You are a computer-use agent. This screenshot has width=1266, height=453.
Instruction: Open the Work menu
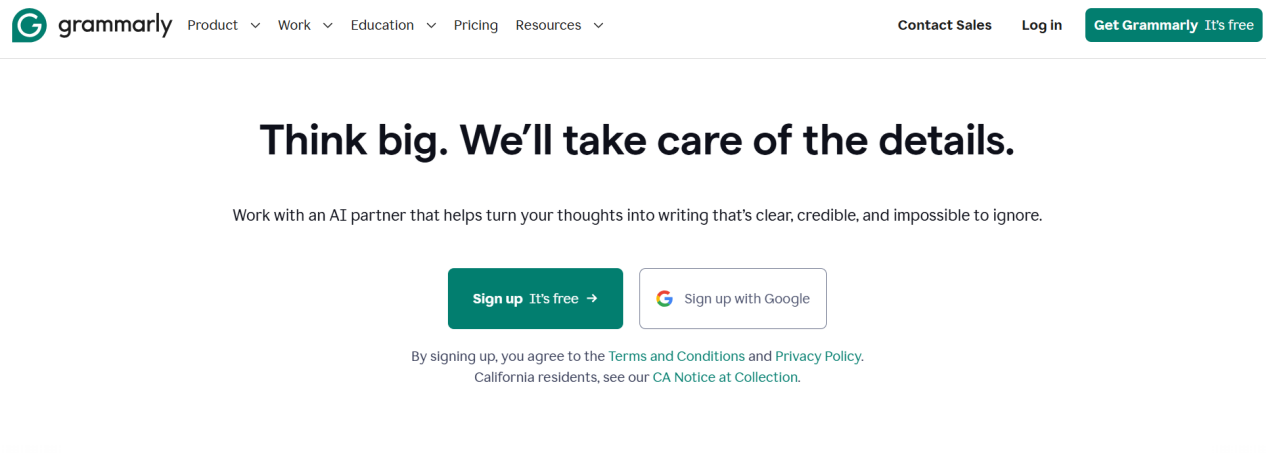(x=305, y=25)
